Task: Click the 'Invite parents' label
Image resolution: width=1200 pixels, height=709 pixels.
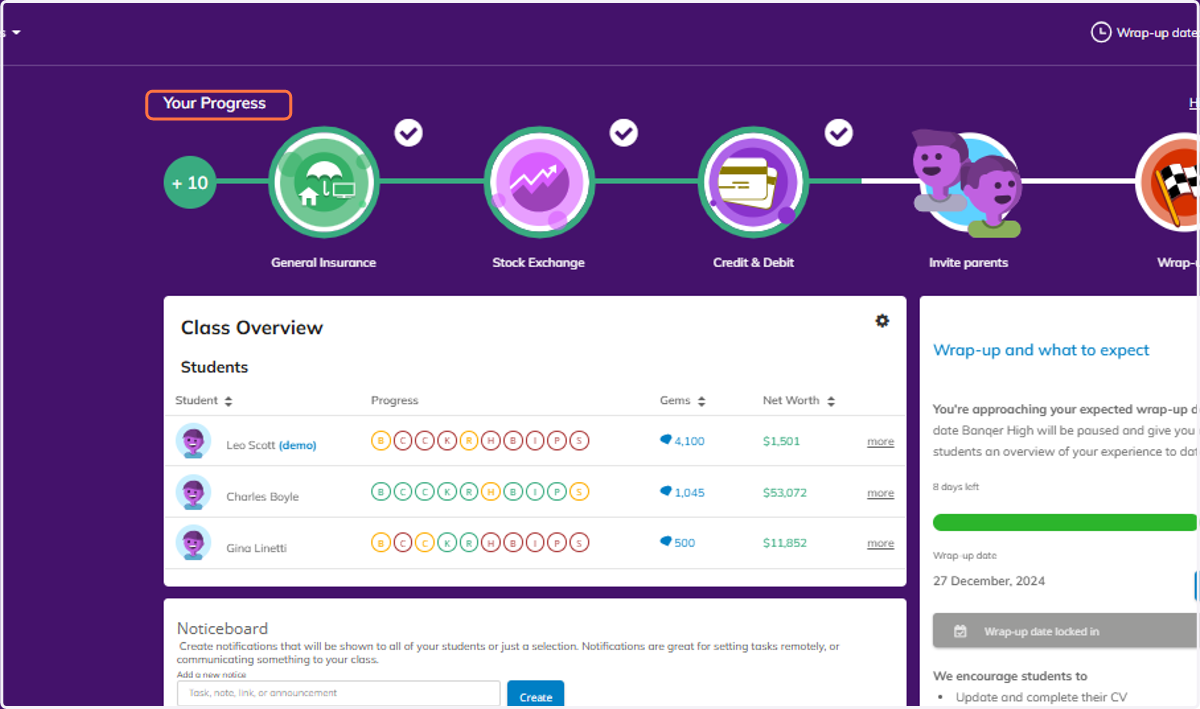Action: tap(968, 263)
